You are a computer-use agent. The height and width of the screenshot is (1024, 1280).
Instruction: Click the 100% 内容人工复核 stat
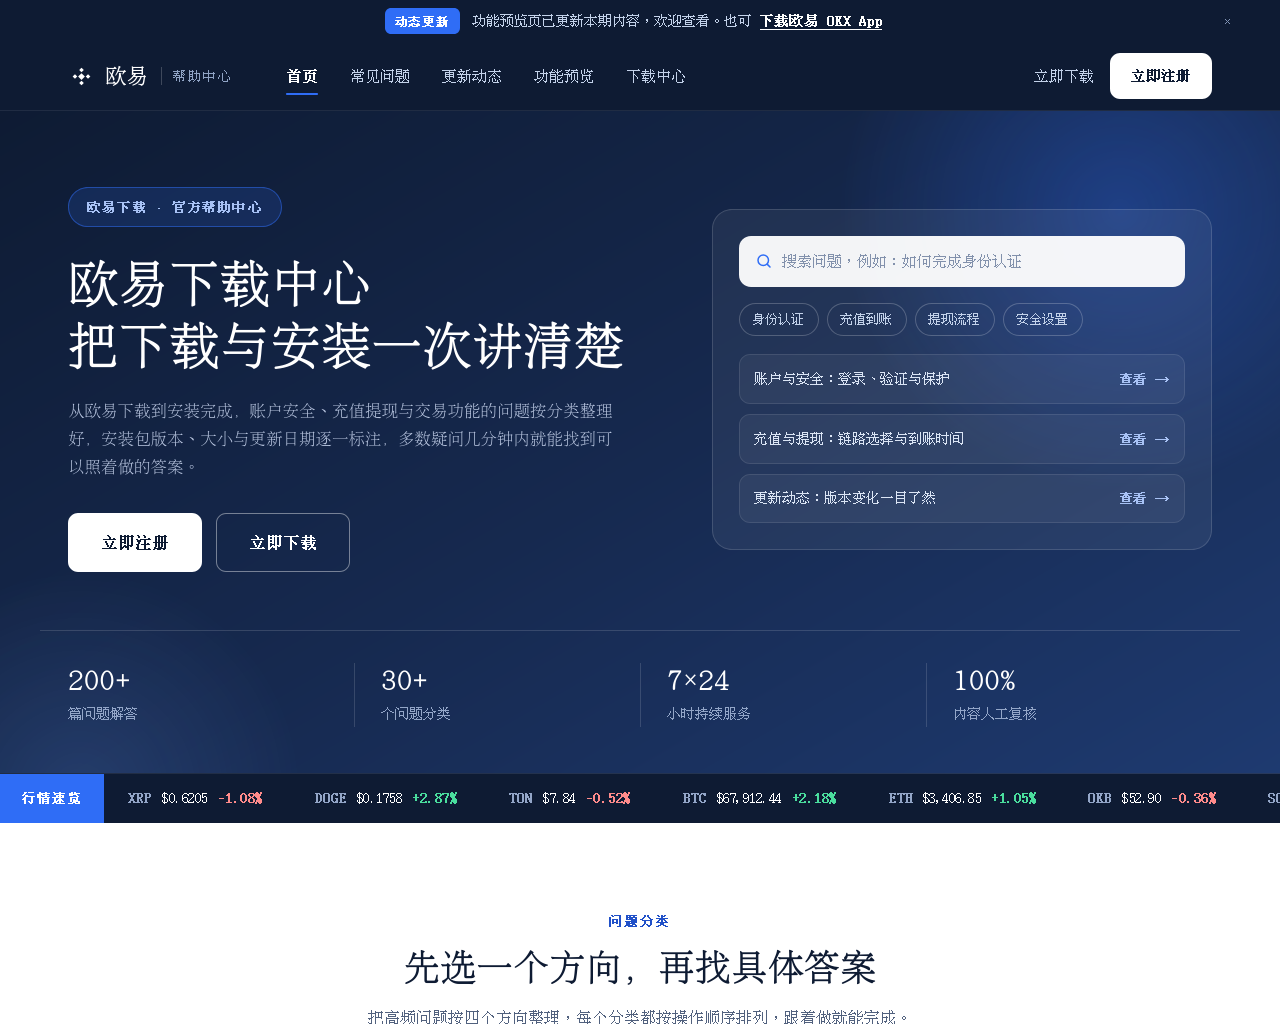click(x=995, y=694)
